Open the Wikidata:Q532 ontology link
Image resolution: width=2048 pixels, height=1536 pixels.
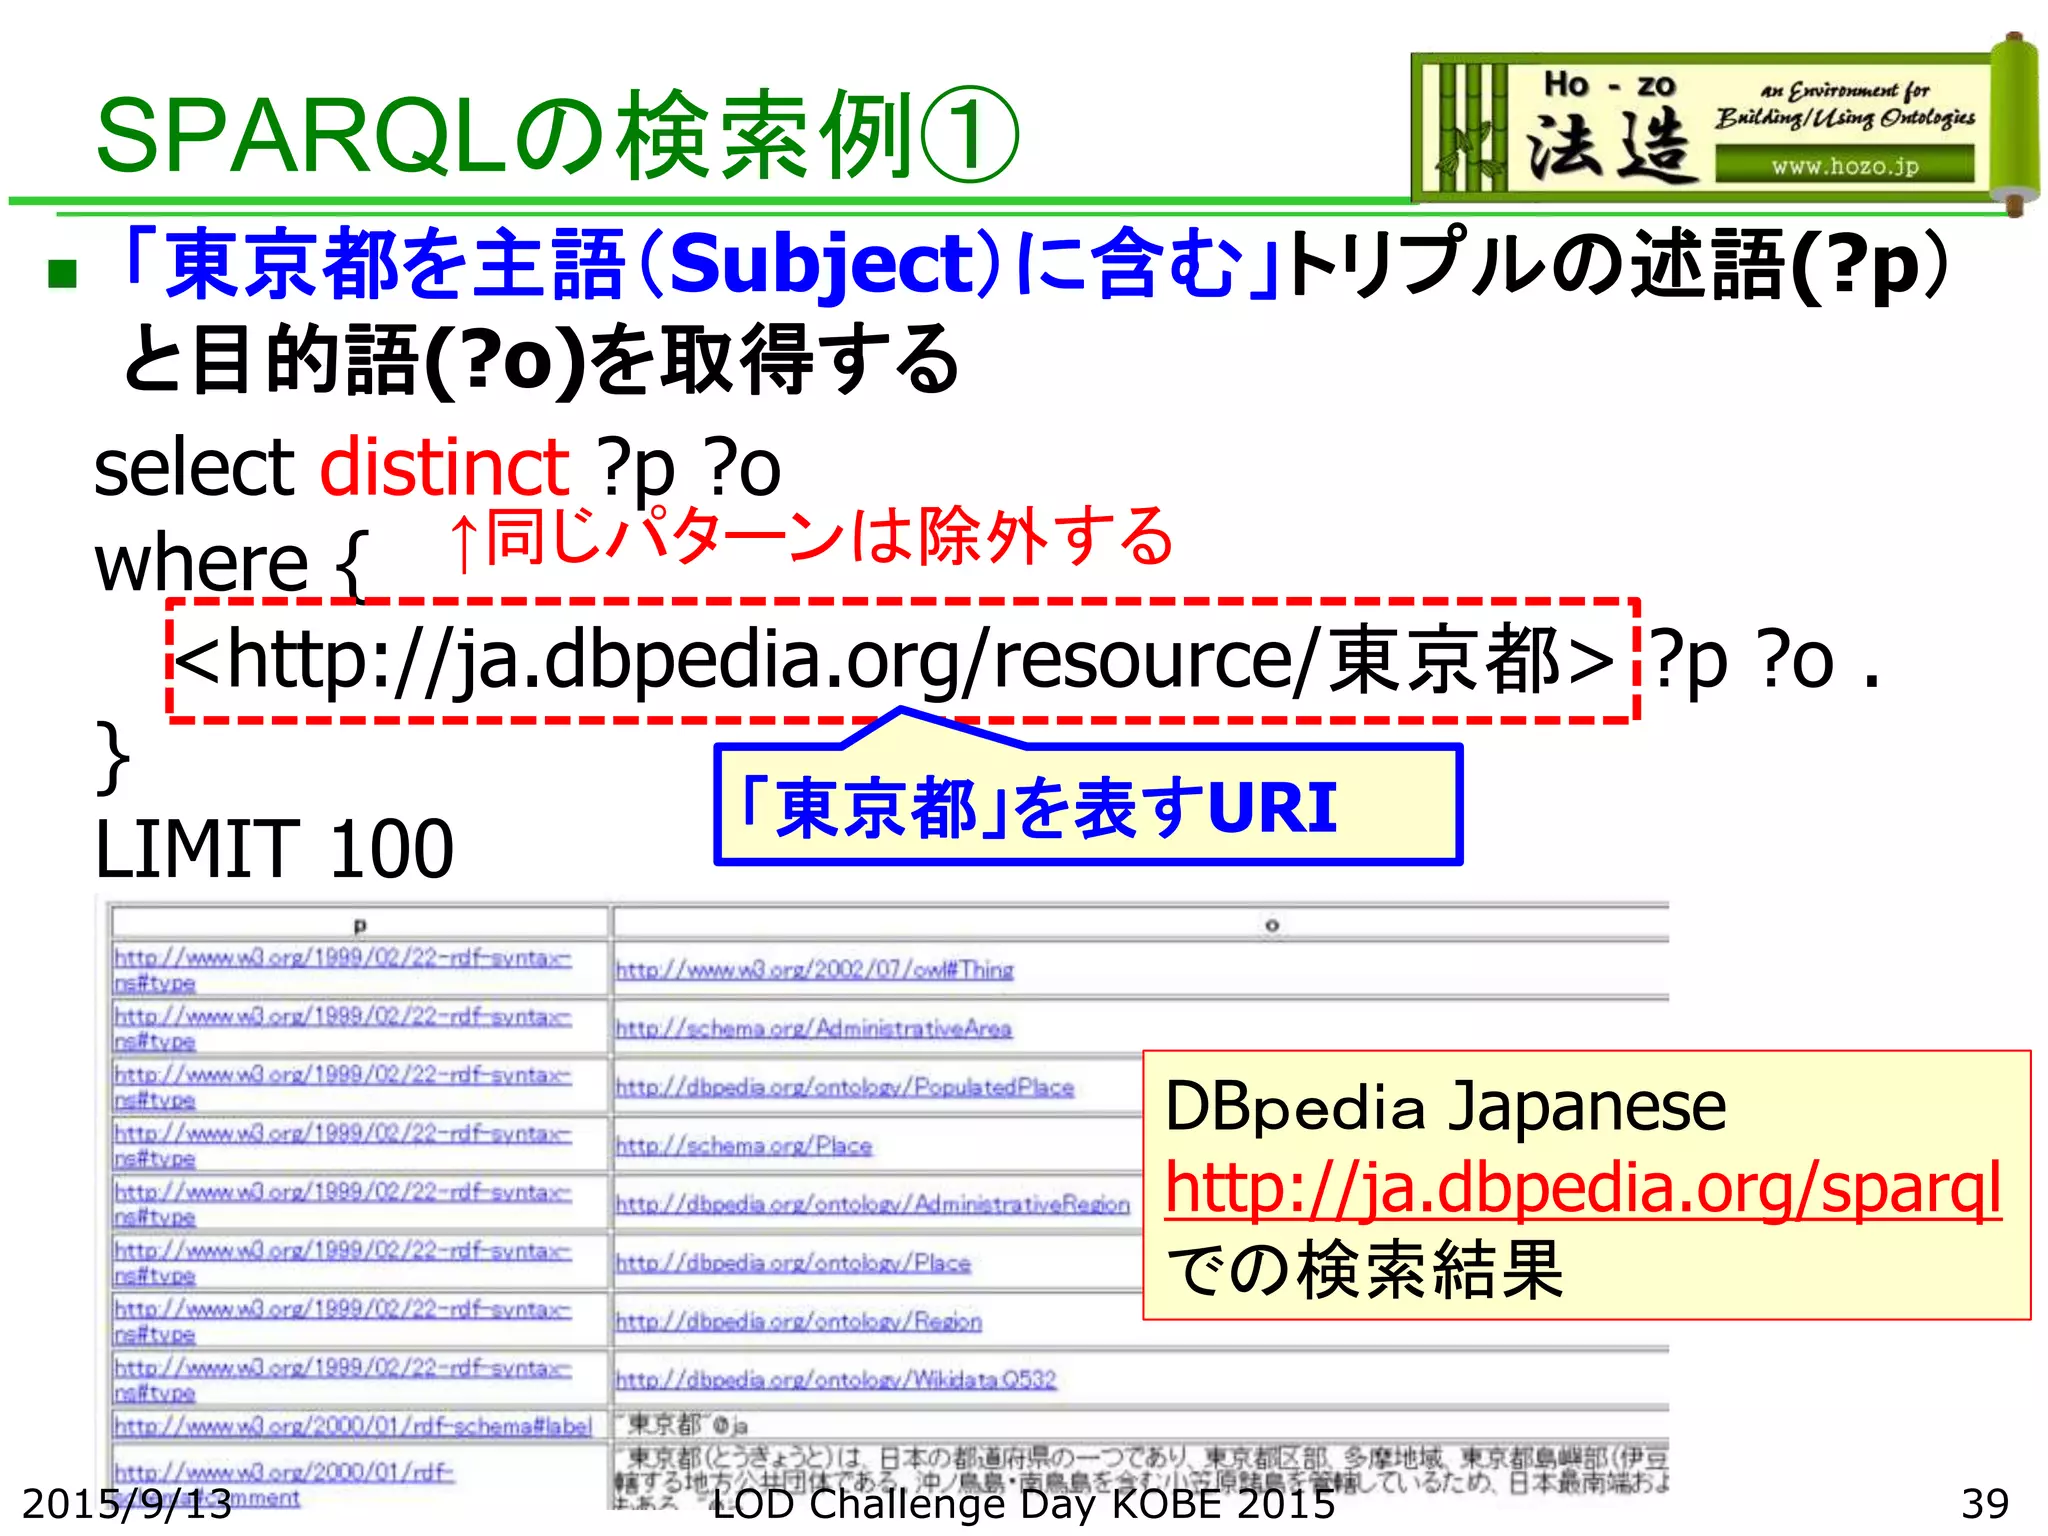[x=836, y=1380]
